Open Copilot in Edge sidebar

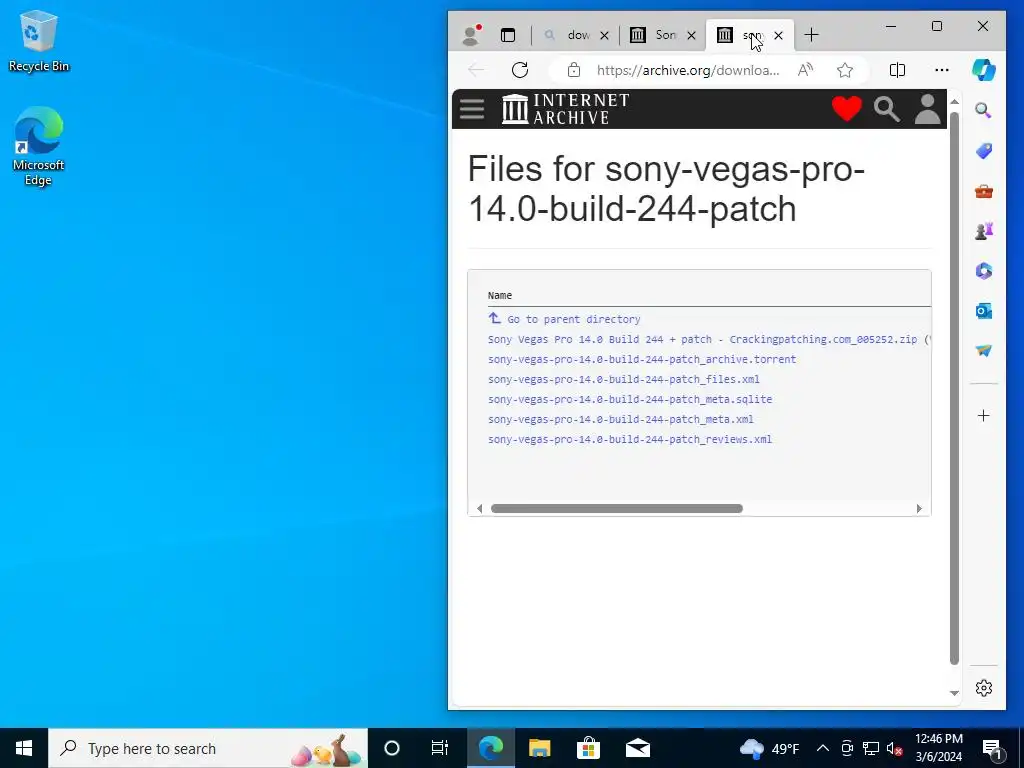pos(984,70)
